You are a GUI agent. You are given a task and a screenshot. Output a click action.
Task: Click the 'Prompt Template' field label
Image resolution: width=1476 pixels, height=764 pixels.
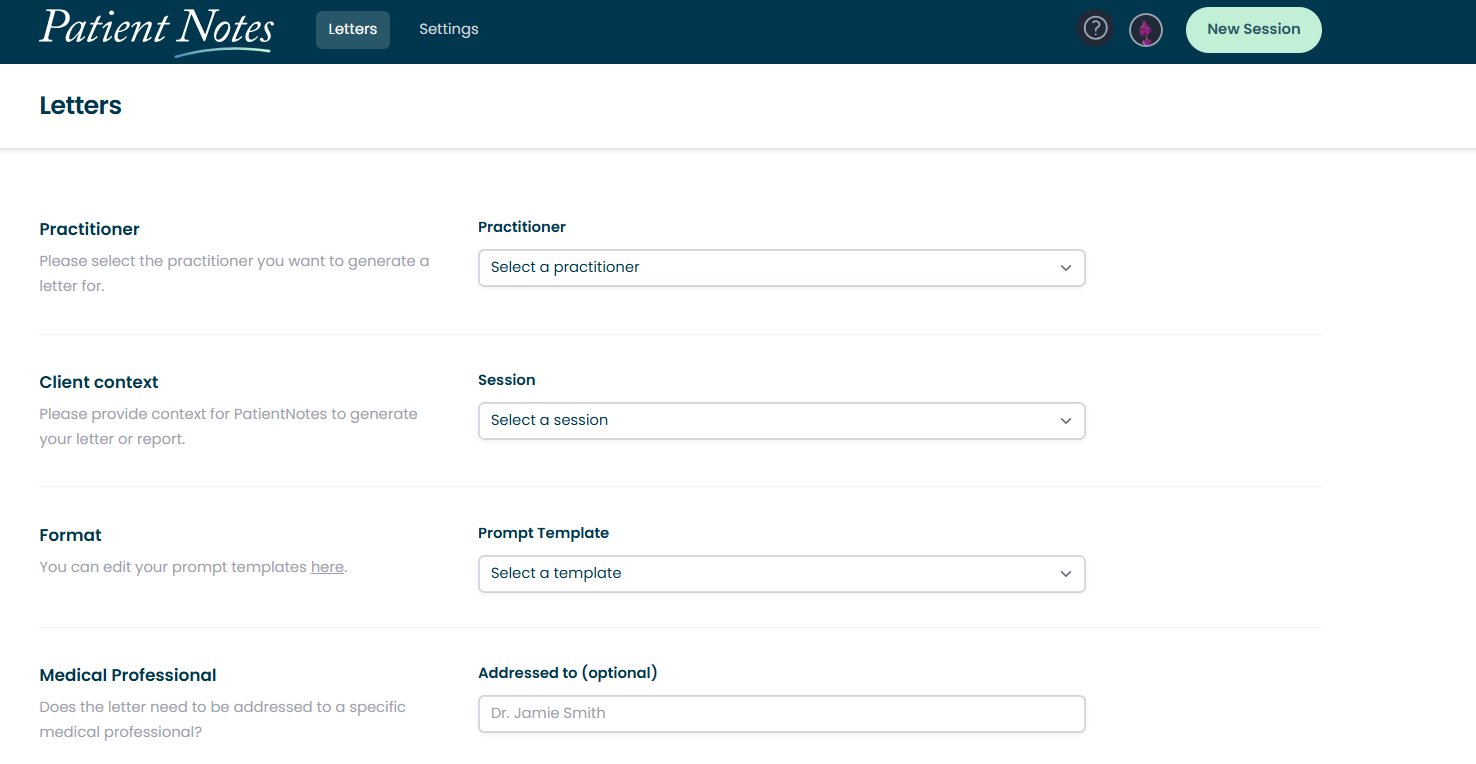click(543, 533)
